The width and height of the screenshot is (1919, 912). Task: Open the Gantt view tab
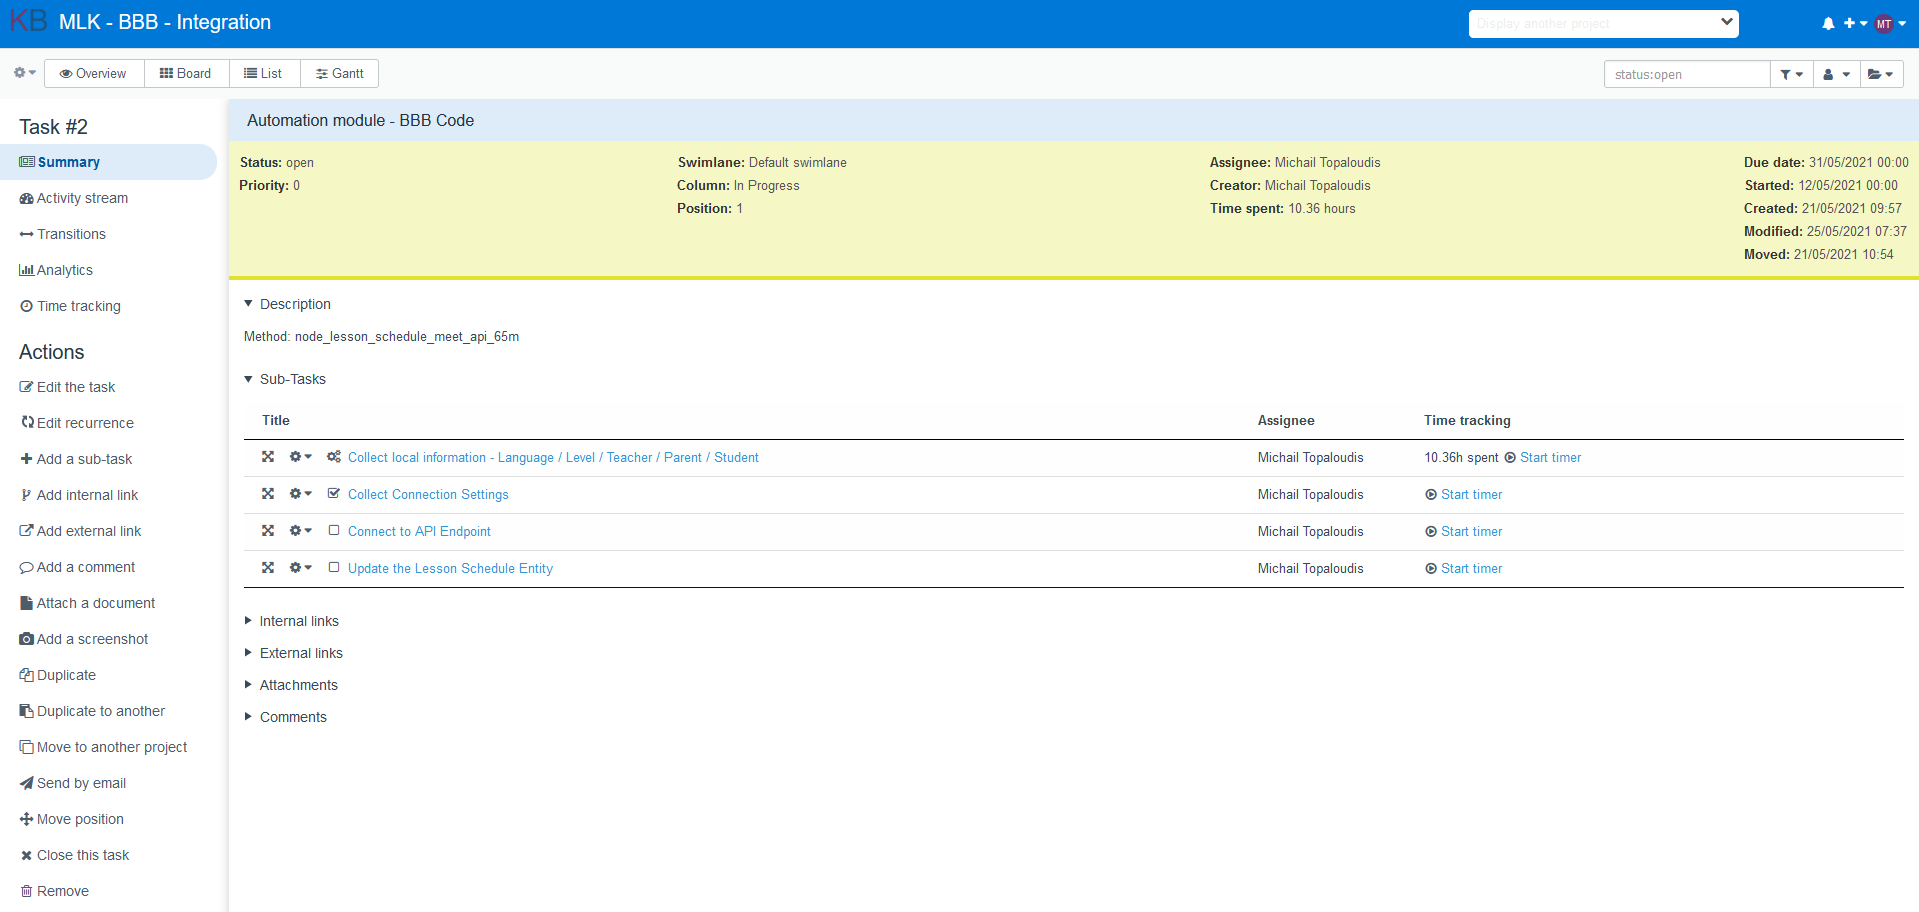(x=339, y=74)
